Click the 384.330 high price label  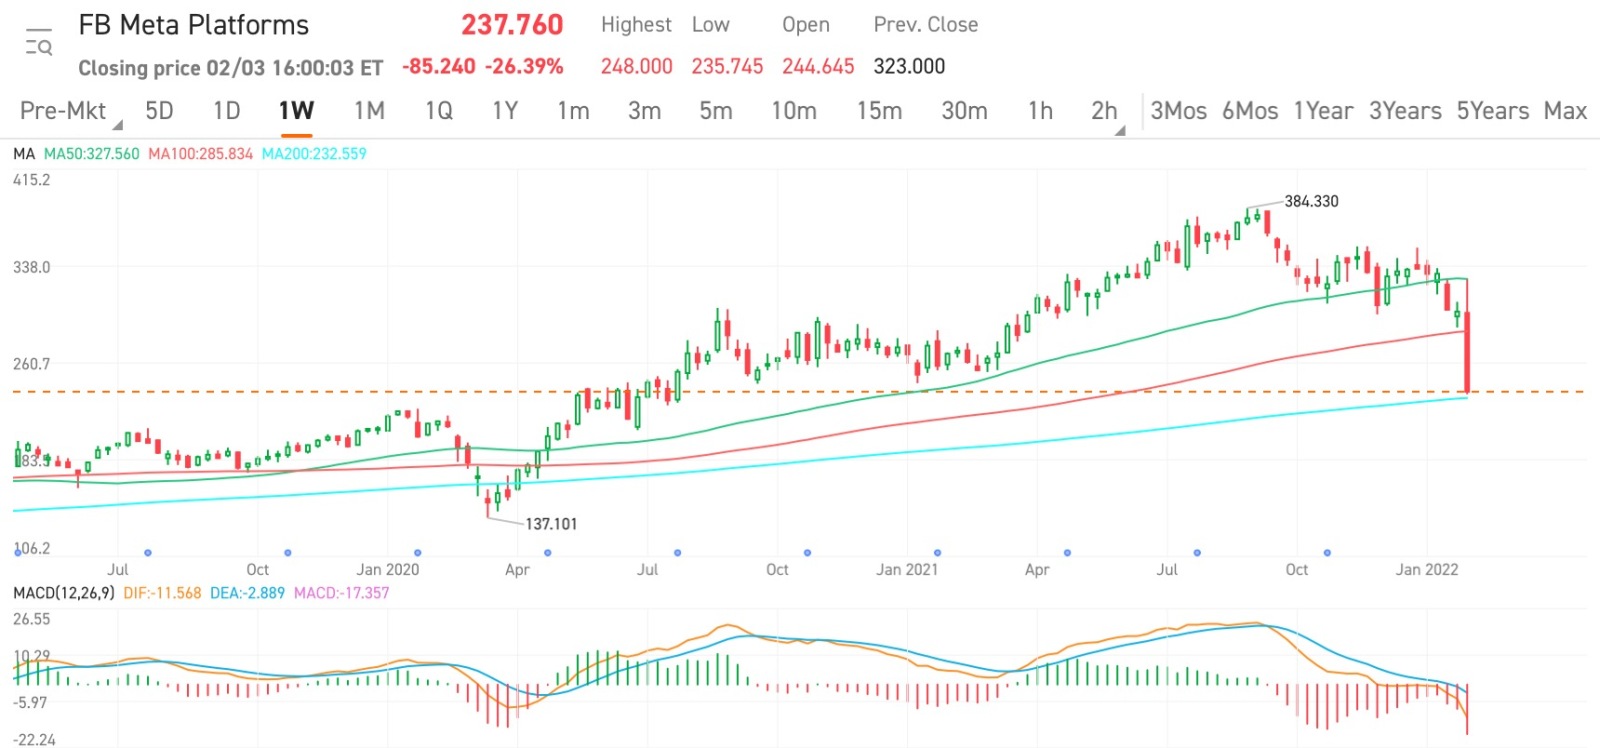coord(1311,201)
